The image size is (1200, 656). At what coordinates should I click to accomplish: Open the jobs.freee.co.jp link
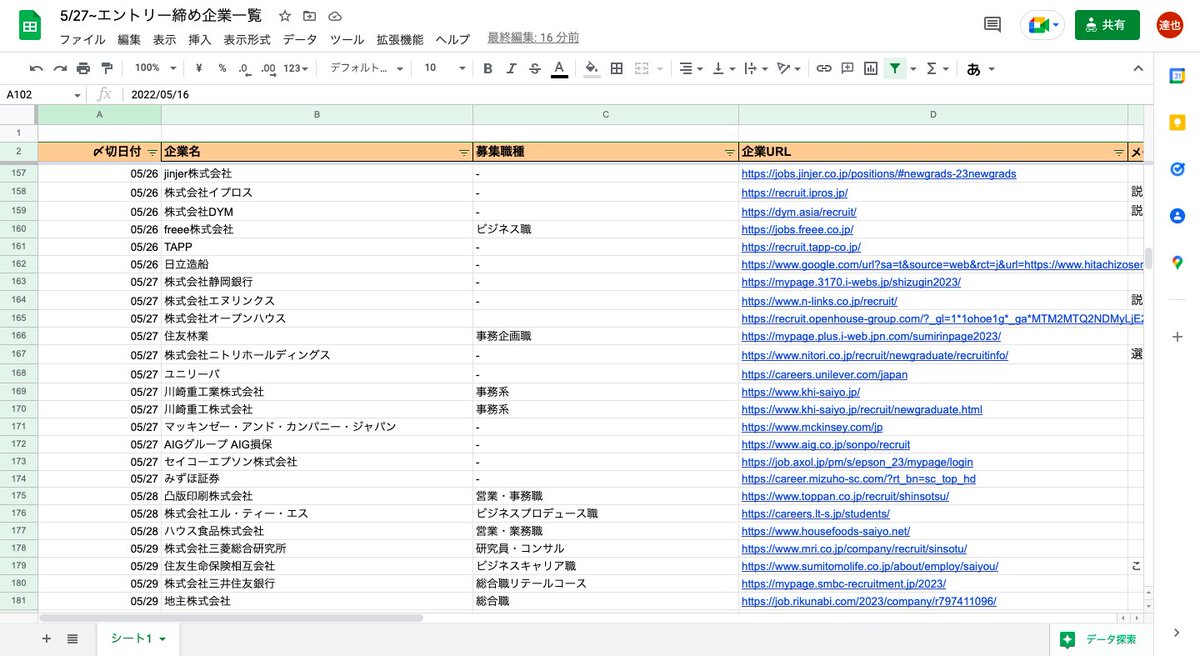pyautogui.click(x=797, y=229)
